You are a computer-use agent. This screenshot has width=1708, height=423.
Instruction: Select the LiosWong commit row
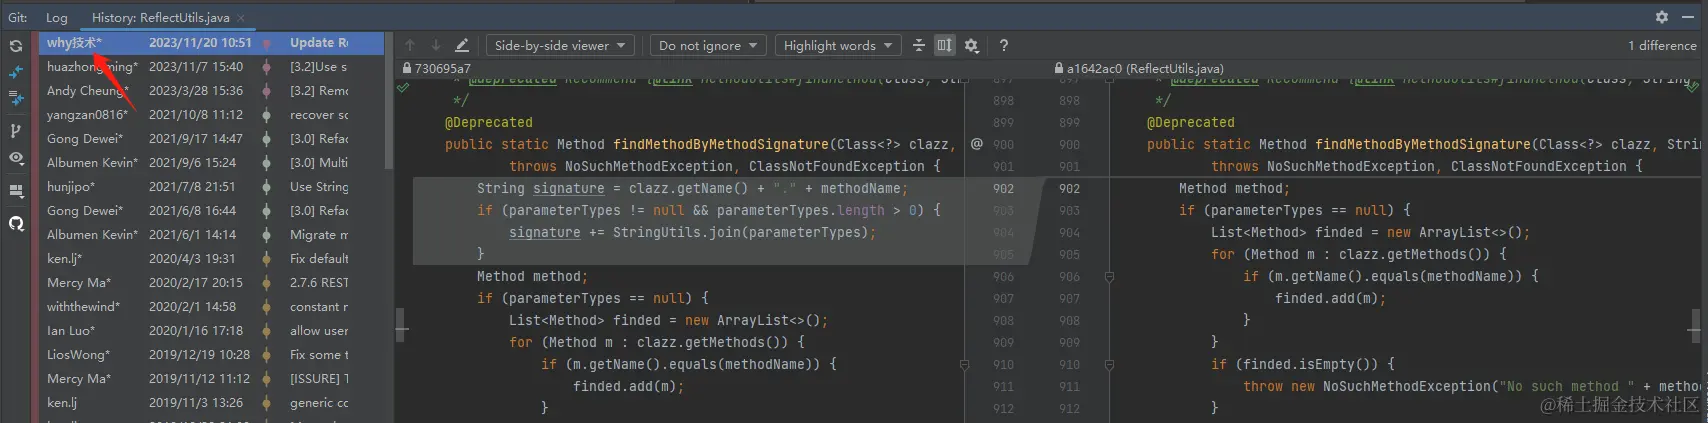click(211, 355)
